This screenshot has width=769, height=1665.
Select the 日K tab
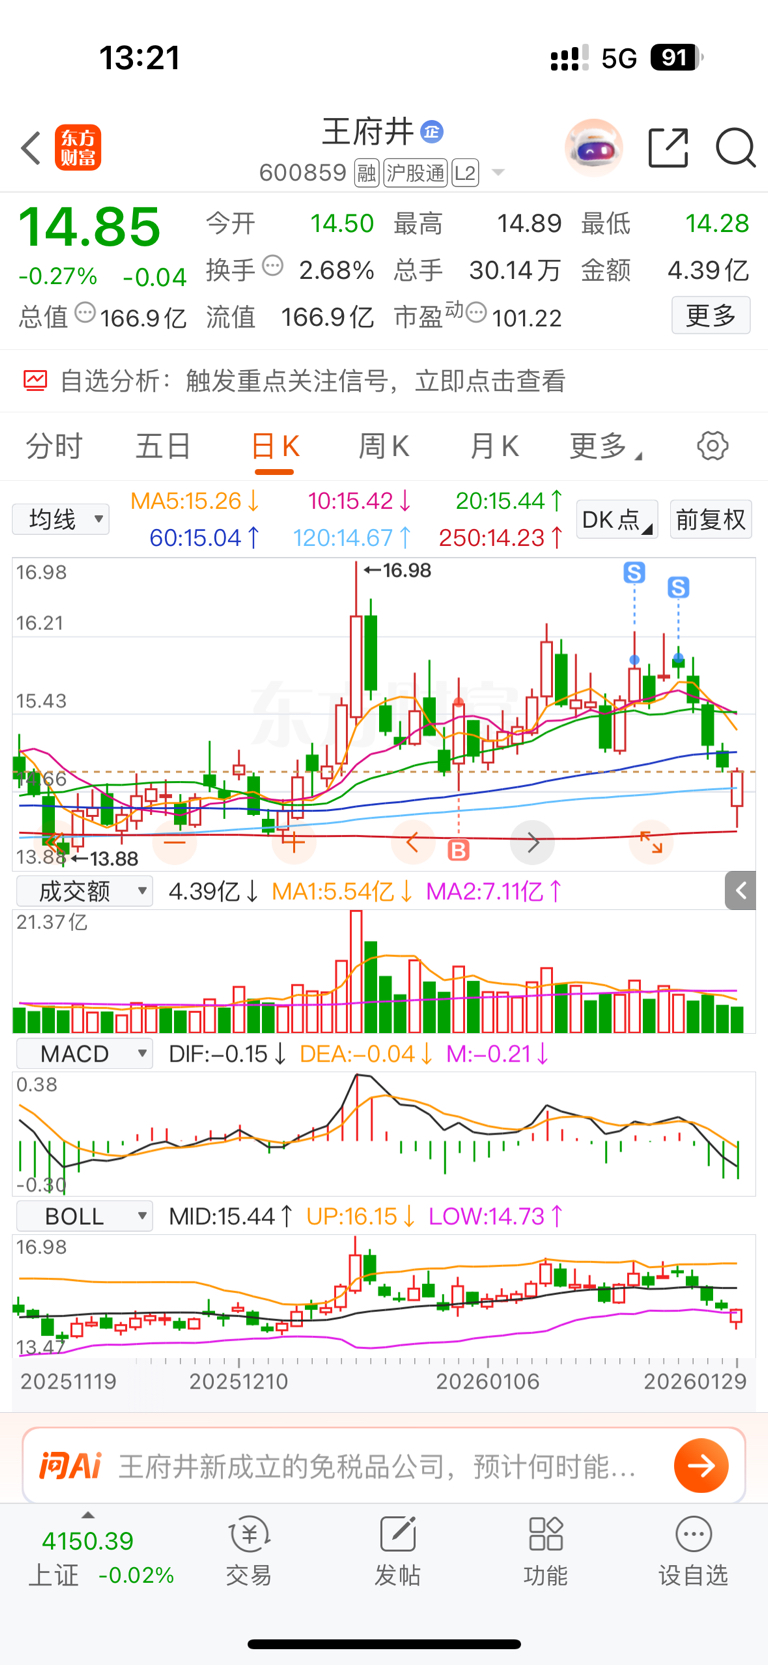point(274,446)
